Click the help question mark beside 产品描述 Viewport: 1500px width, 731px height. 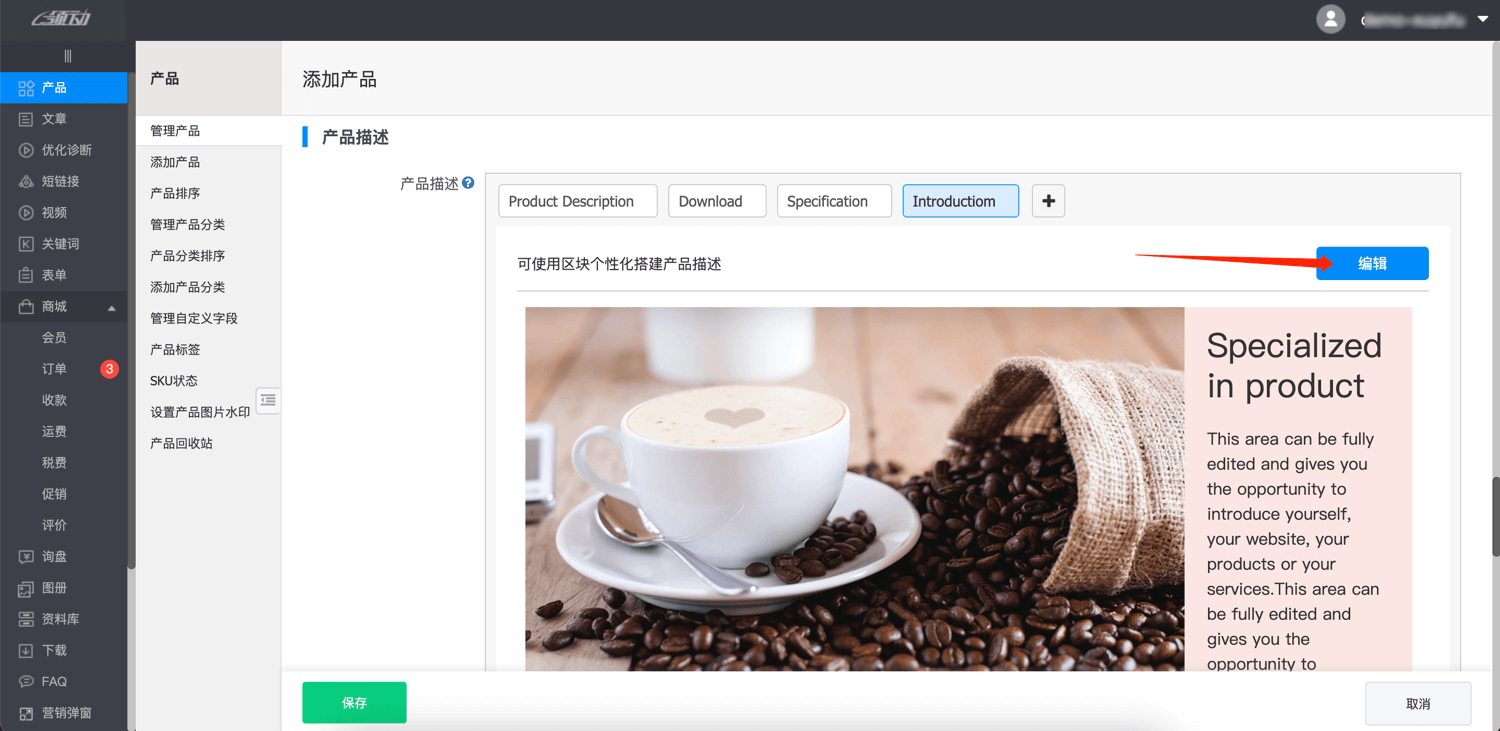tap(468, 183)
